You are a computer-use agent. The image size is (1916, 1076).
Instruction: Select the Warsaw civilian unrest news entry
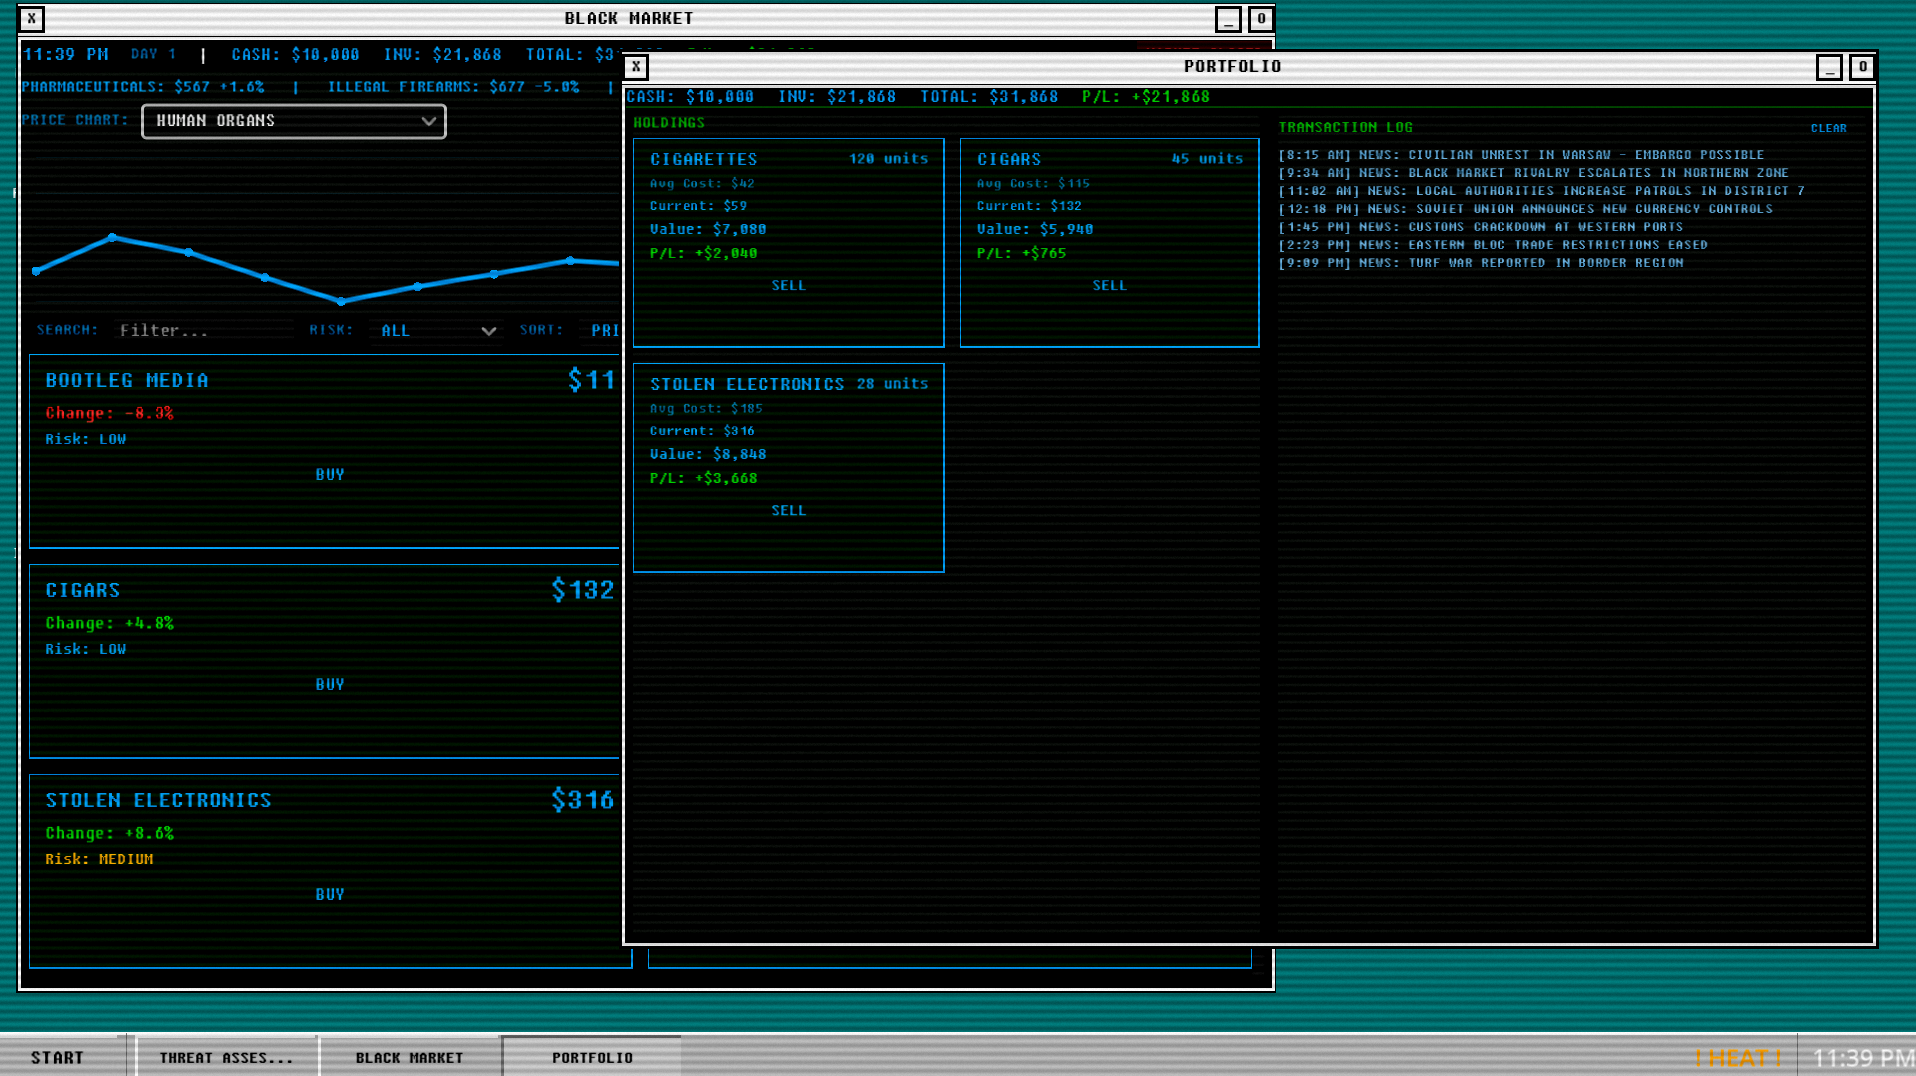[1521, 155]
